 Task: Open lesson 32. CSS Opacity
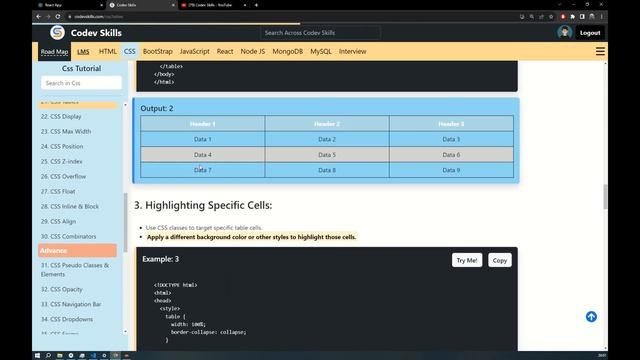(62, 289)
